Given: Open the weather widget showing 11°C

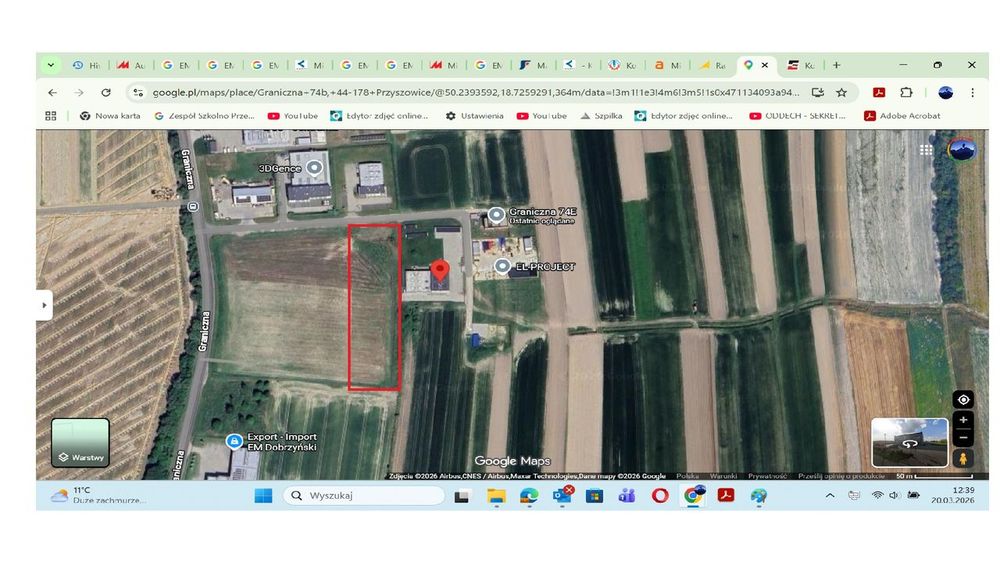Looking at the screenshot, I should (99, 495).
